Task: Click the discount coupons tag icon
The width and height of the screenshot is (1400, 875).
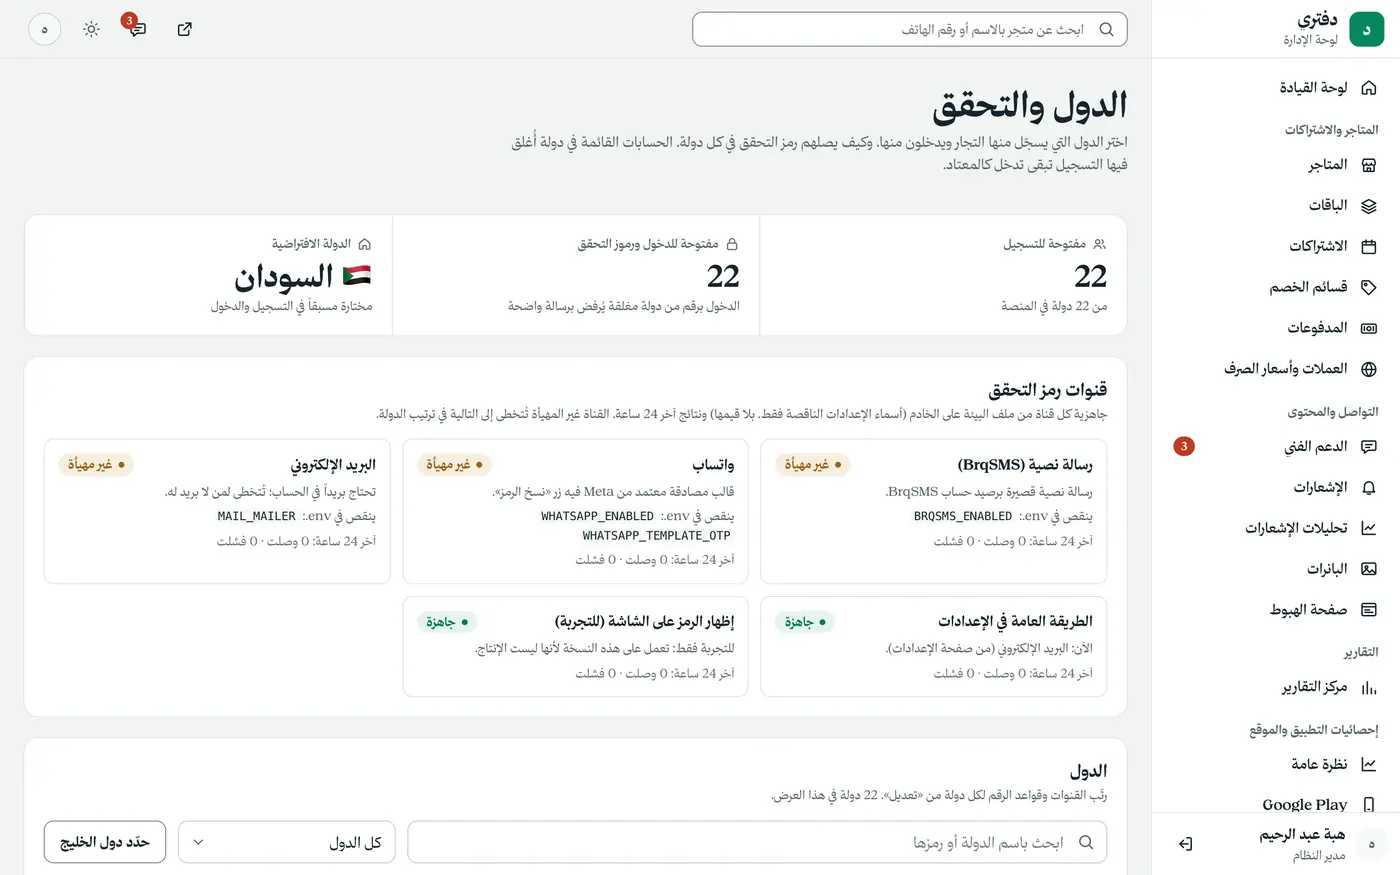Action: point(1369,287)
